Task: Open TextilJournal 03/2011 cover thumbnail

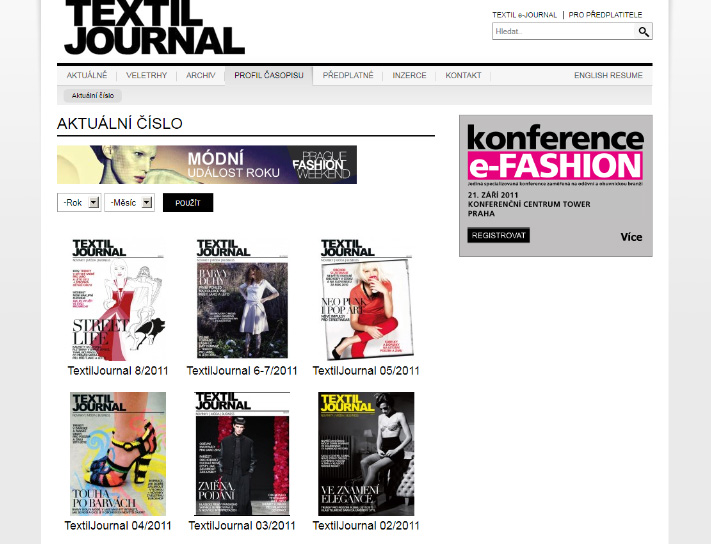Action: click(242, 454)
